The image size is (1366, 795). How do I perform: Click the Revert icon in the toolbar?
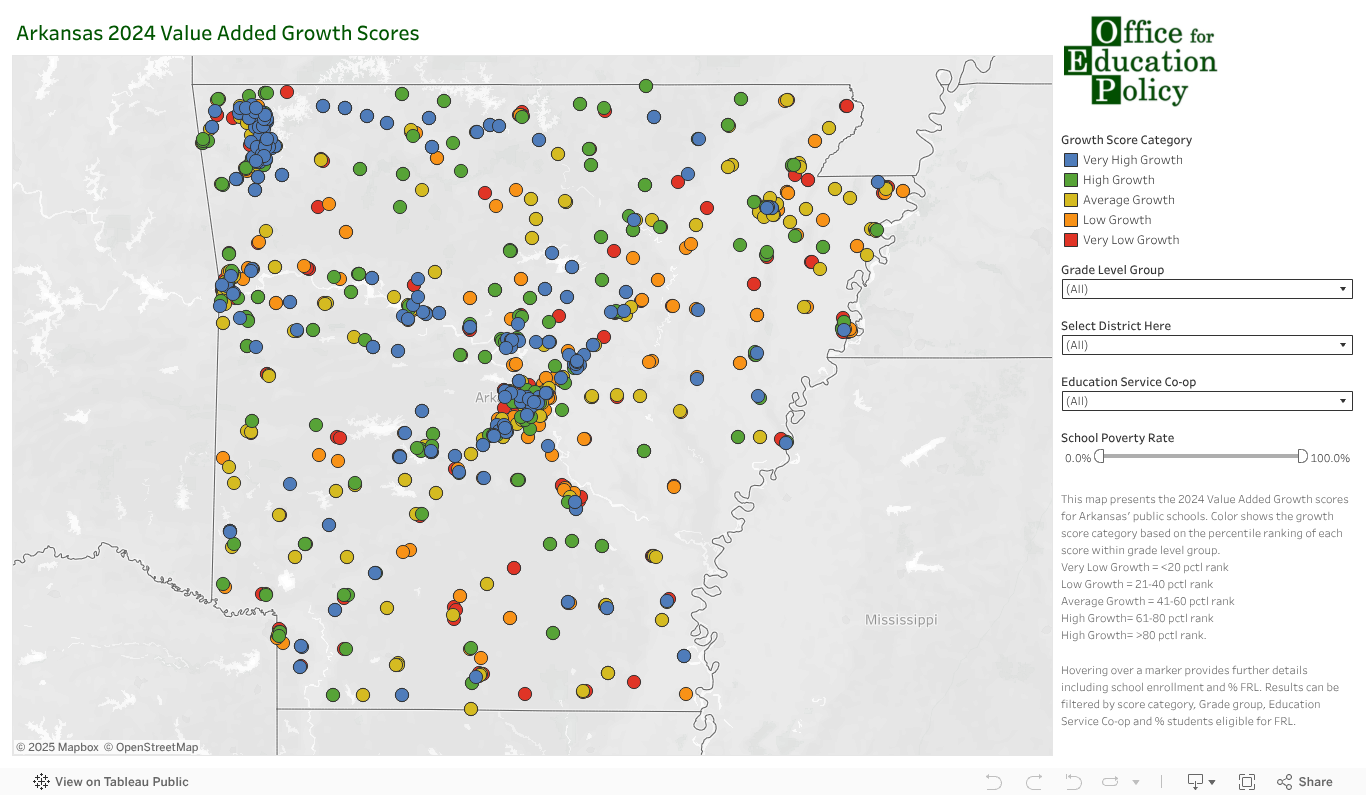pyautogui.click(x=1073, y=782)
